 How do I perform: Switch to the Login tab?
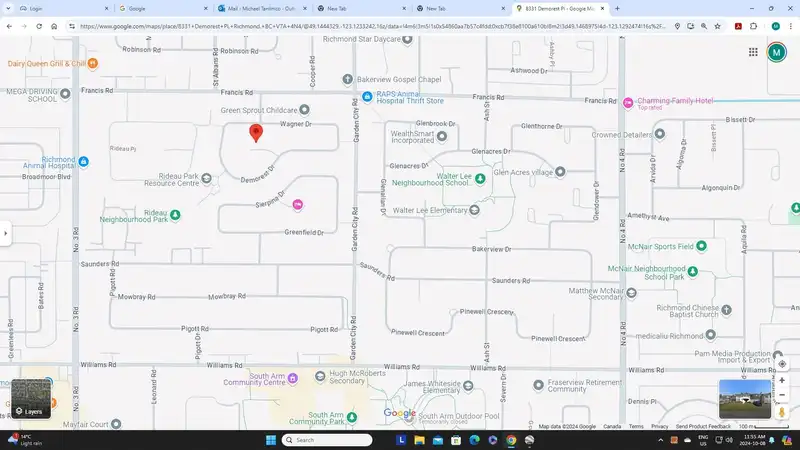(x=63, y=9)
